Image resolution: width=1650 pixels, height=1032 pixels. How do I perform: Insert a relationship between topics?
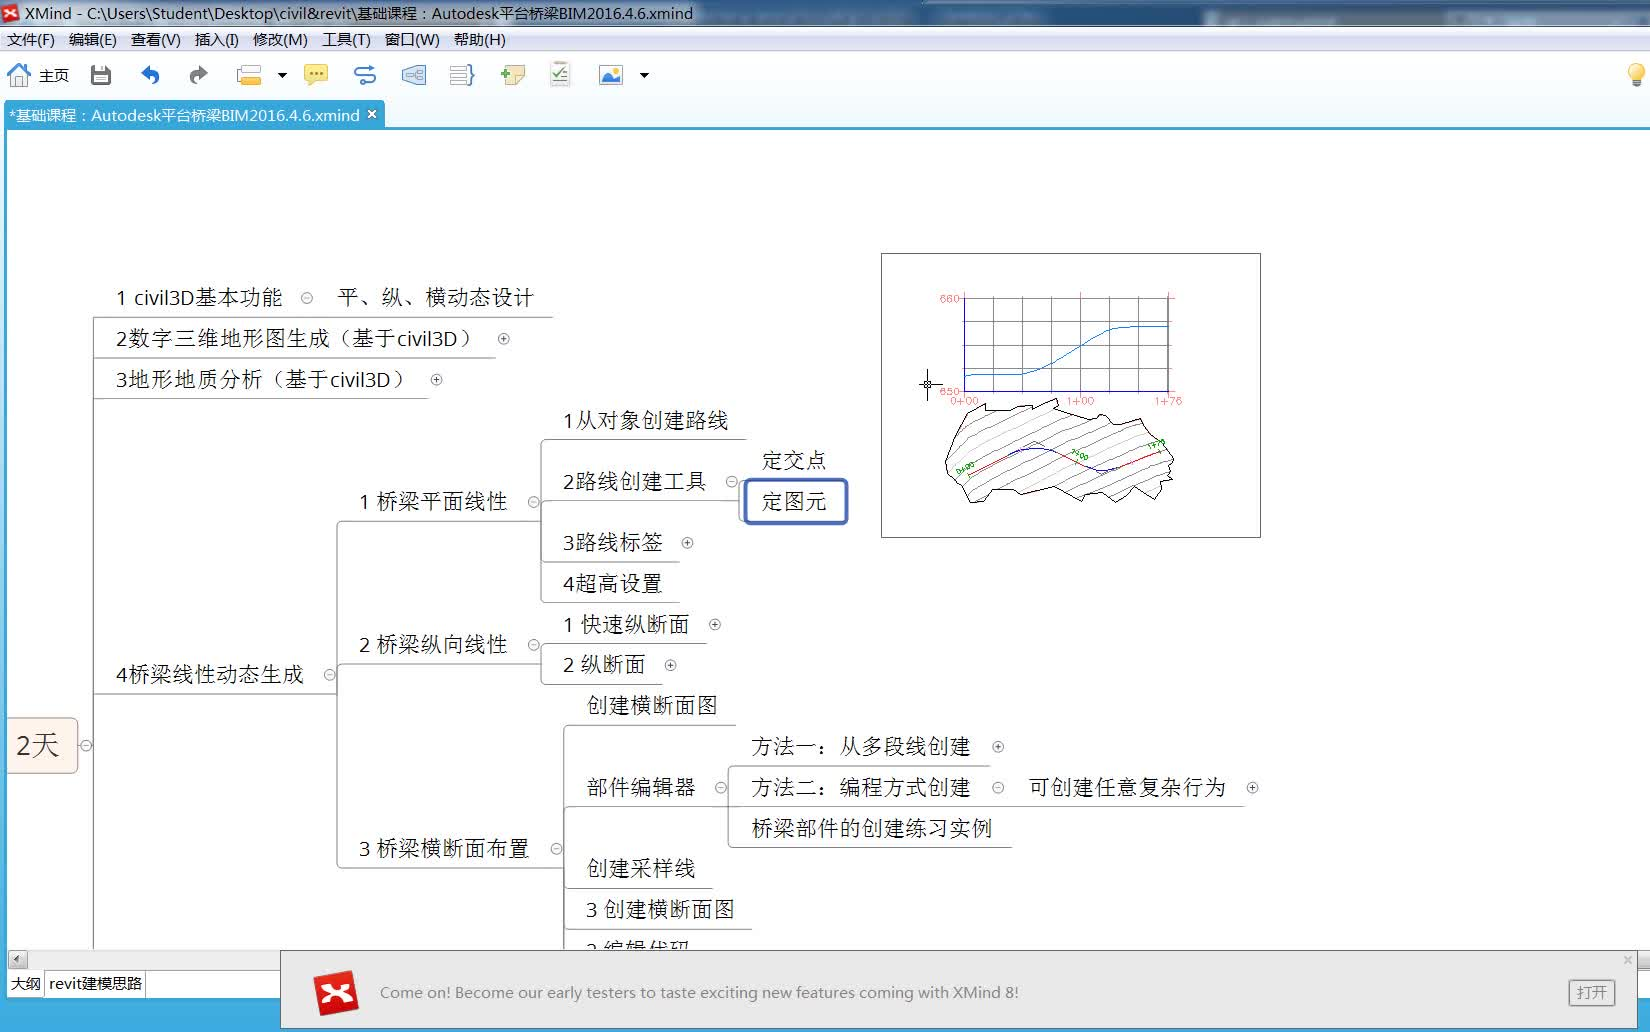365,75
